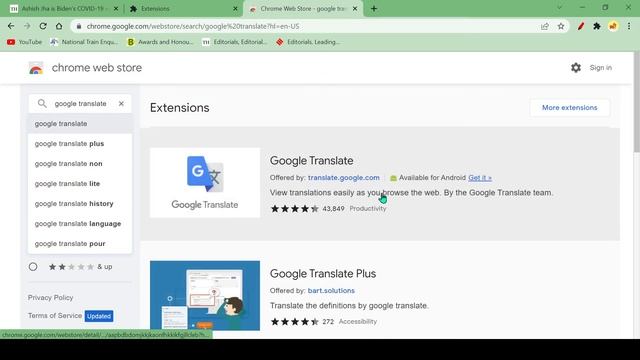Click the Productivity category label
This screenshot has width=640, height=360.
(368, 209)
